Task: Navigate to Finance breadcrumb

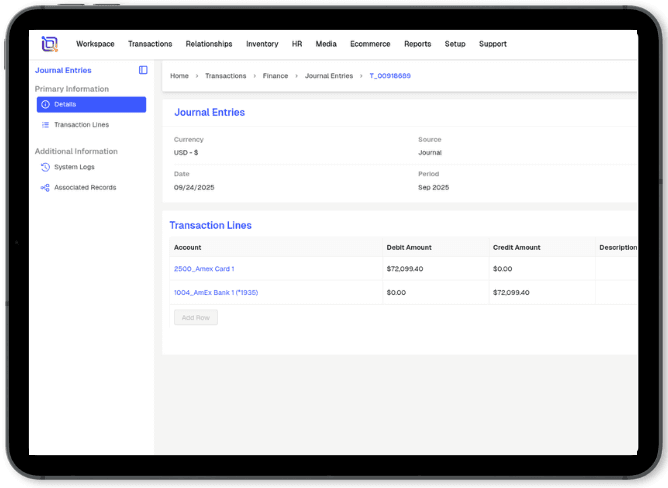Action: 275,76
